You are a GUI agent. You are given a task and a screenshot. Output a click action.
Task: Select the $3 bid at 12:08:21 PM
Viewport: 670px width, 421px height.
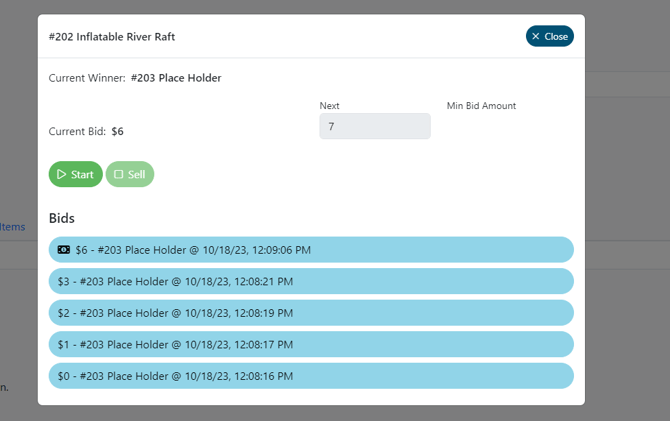tap(310, 281)
